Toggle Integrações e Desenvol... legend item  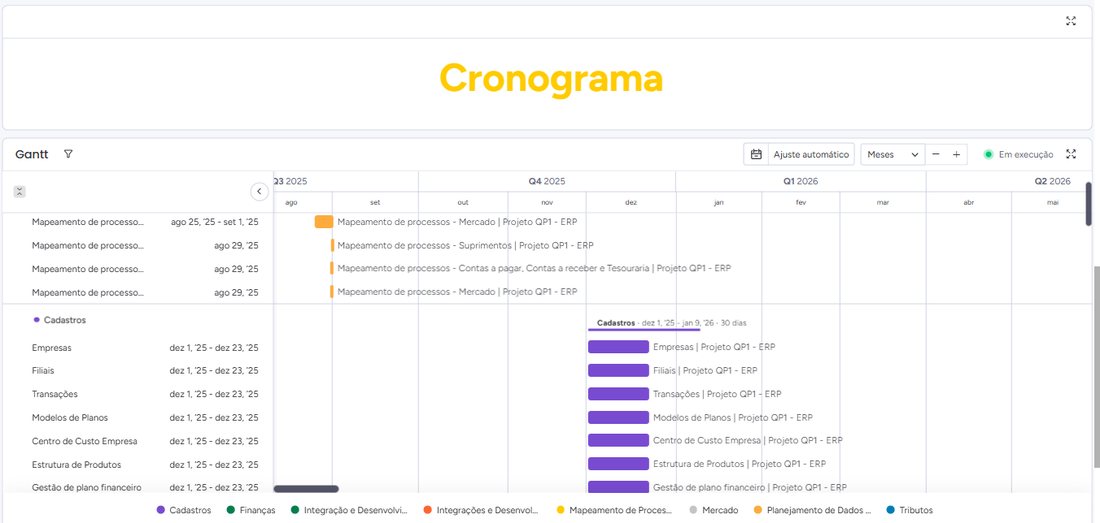point(481,510)
